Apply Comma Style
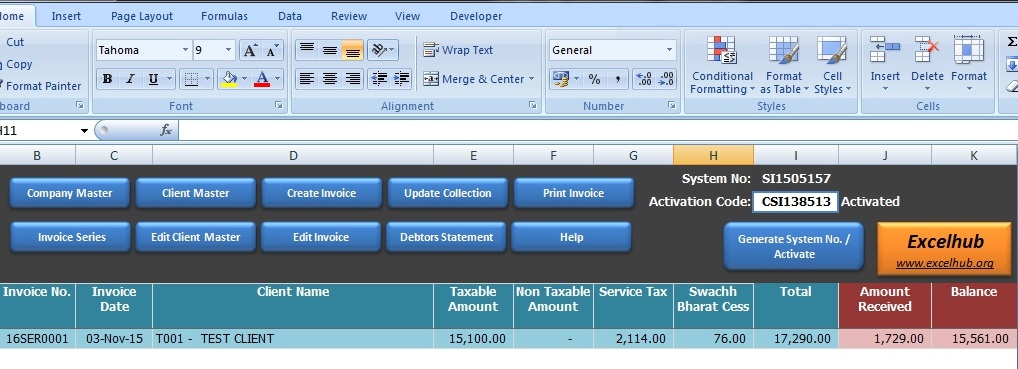Image resolution: width=1018 pixels, height=369 pixels. pyautogui.click(x=617, y=79)
